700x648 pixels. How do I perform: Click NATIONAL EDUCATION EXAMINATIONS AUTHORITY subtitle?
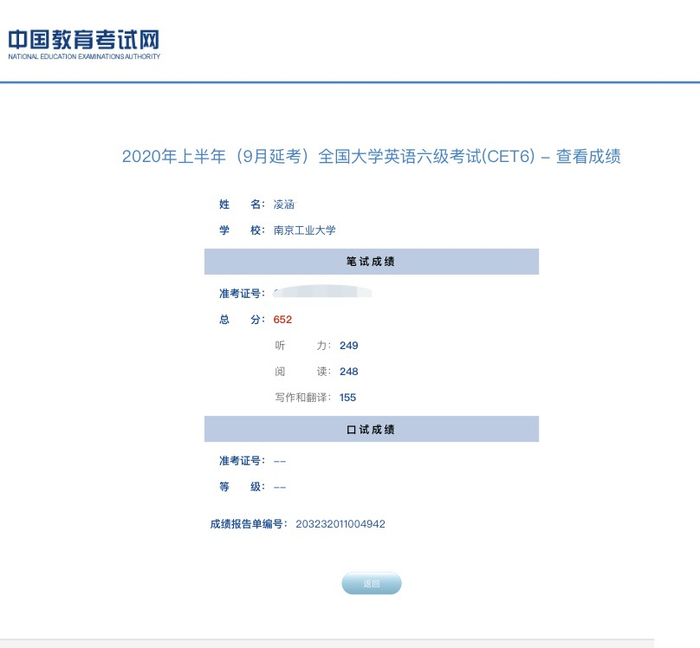(x=84, y=57)
